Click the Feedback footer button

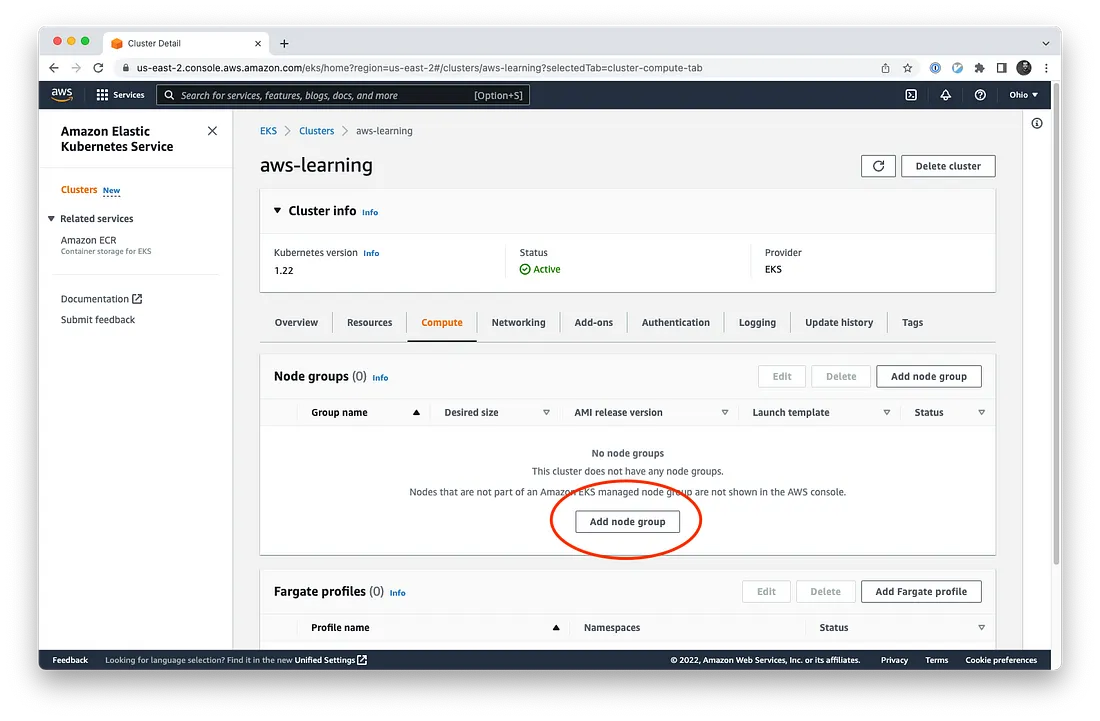point(70,660)
